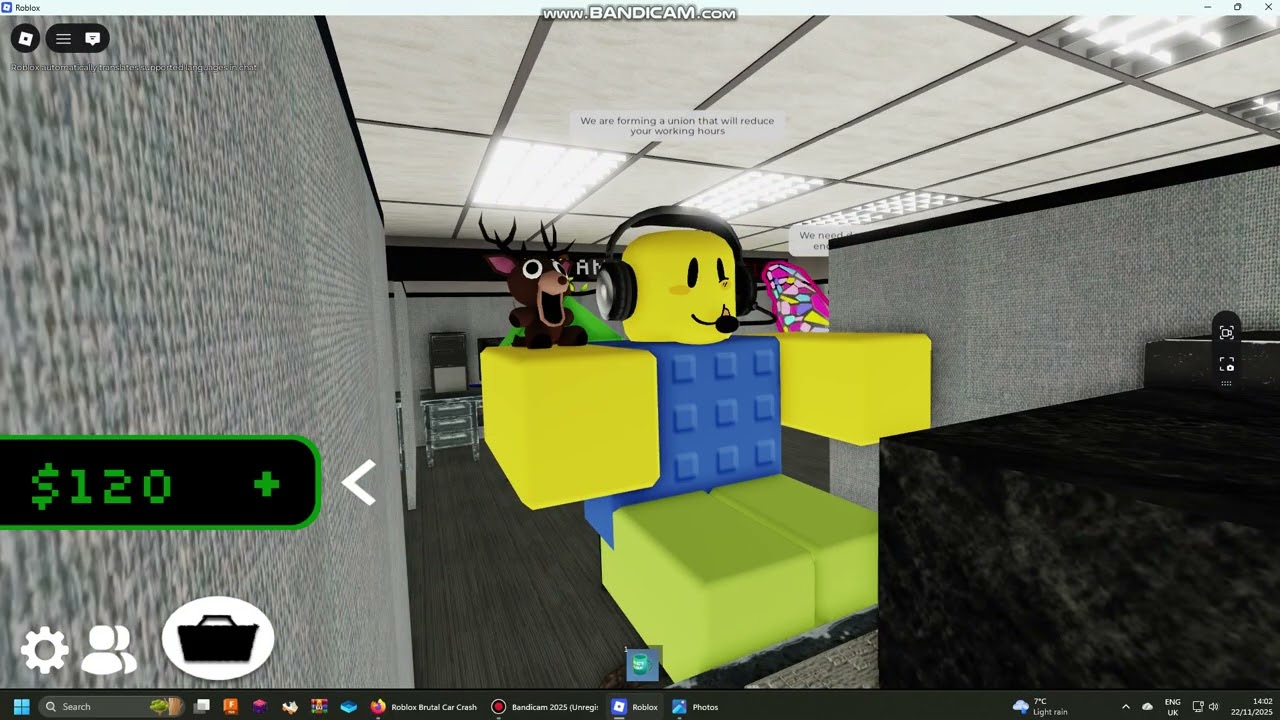The width and height of the screenshot is (1280, 720).
Task: Open the players/friends icon
Action: point(109,651)
